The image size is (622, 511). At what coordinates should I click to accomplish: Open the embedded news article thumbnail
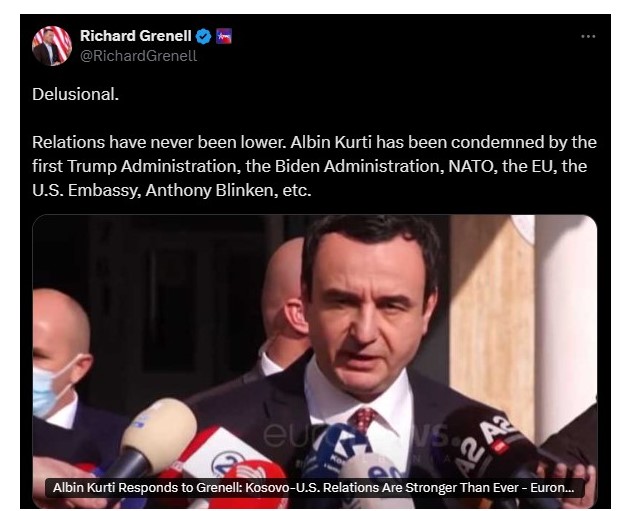[x=315, y=361]
